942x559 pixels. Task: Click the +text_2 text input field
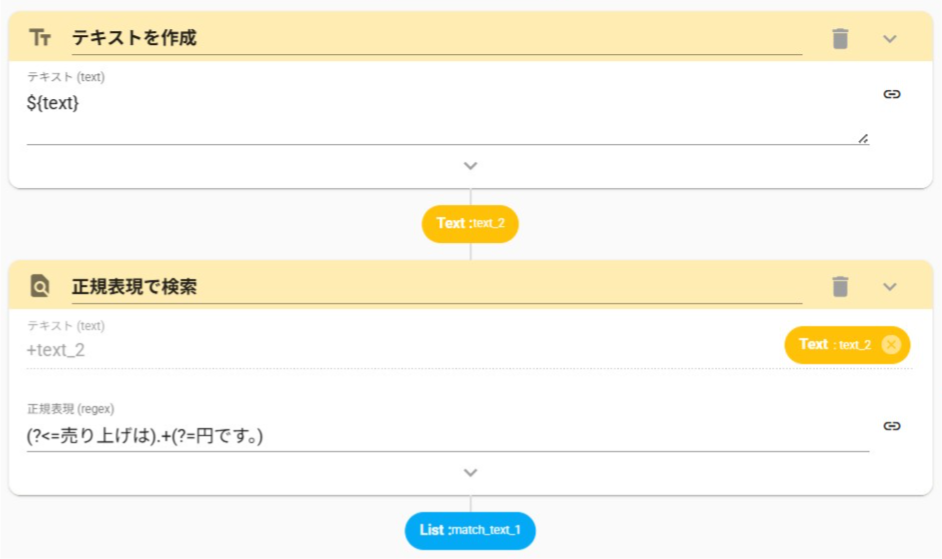click(400, 350)
